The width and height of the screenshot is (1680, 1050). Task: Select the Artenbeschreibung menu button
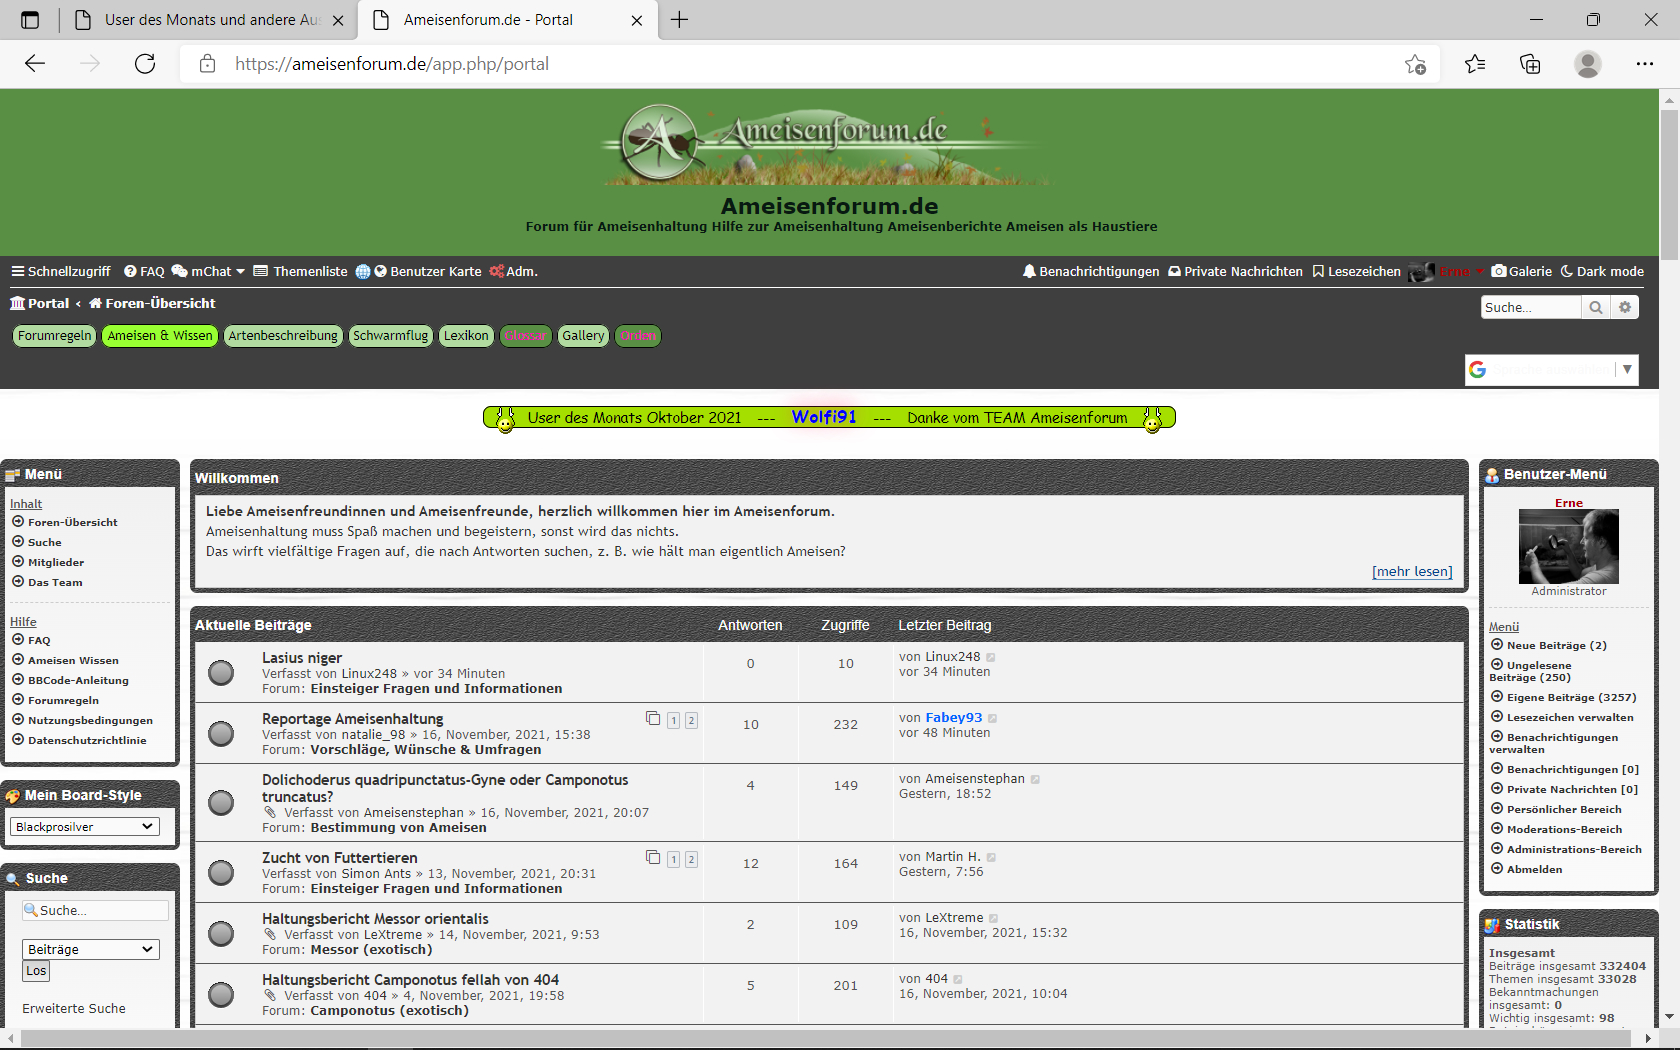tap(283, 336)
